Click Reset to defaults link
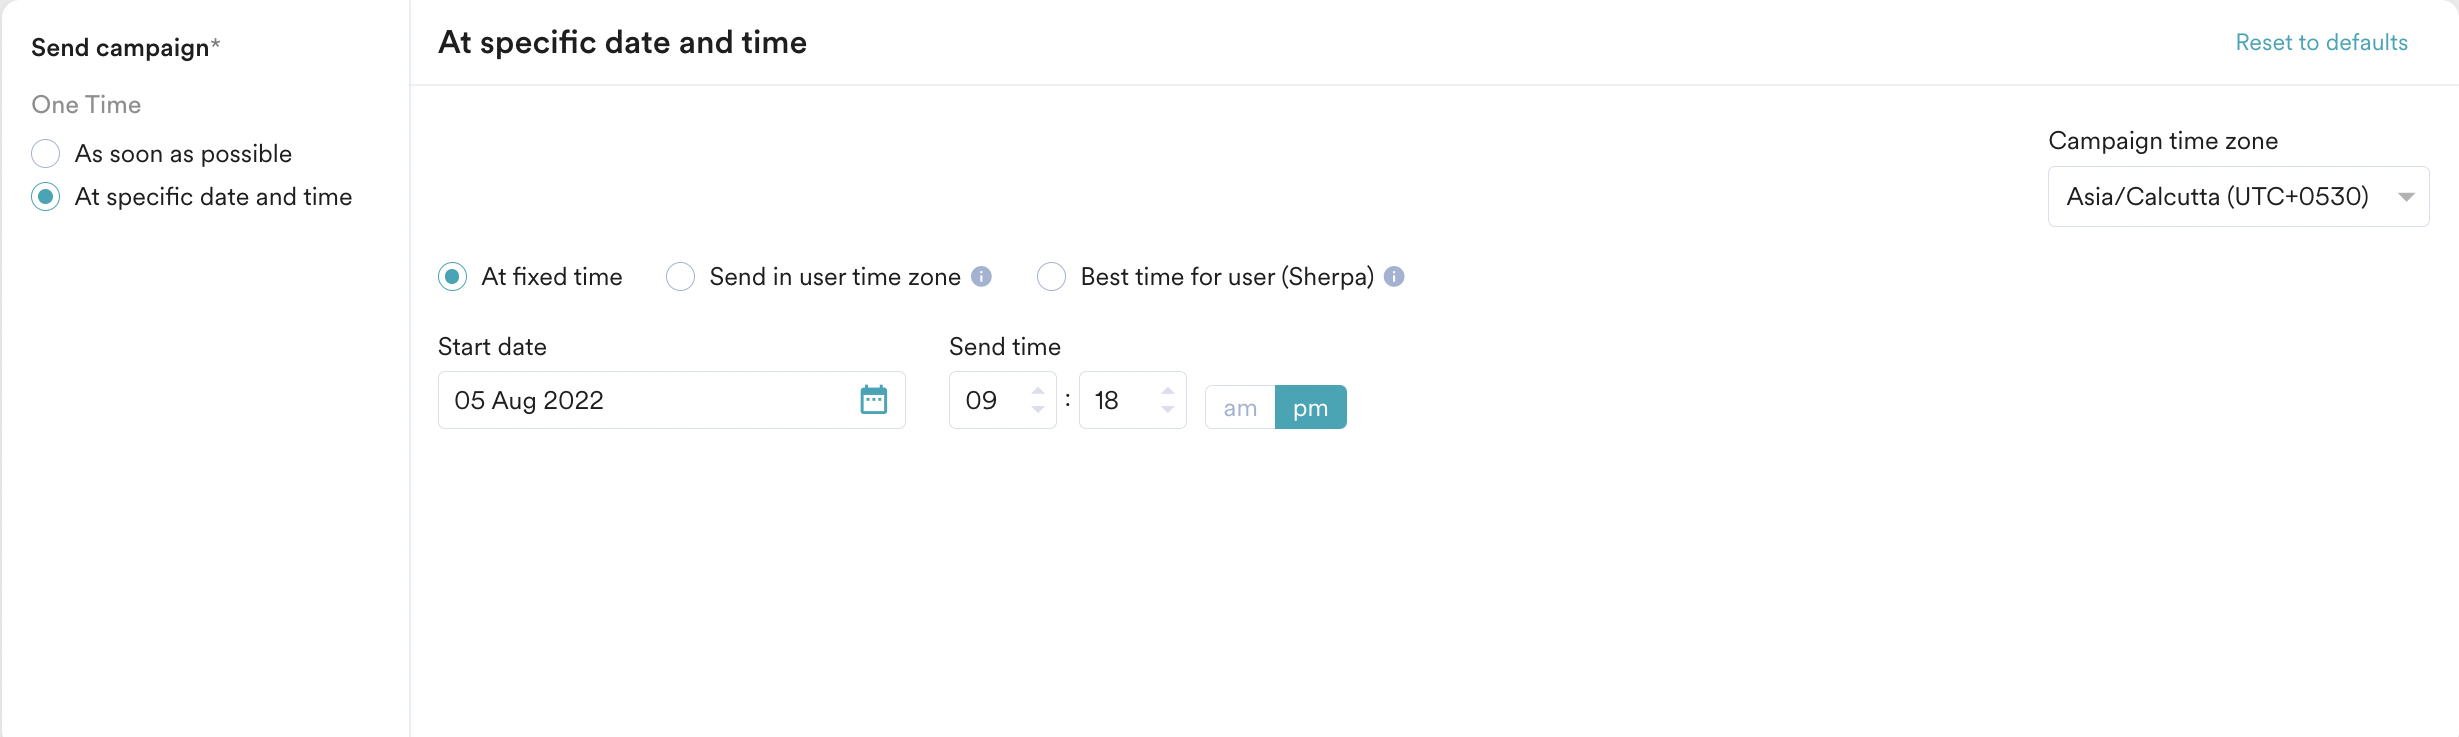The height and width of the screenshot is (737, 2459). tap(2321, 43)
